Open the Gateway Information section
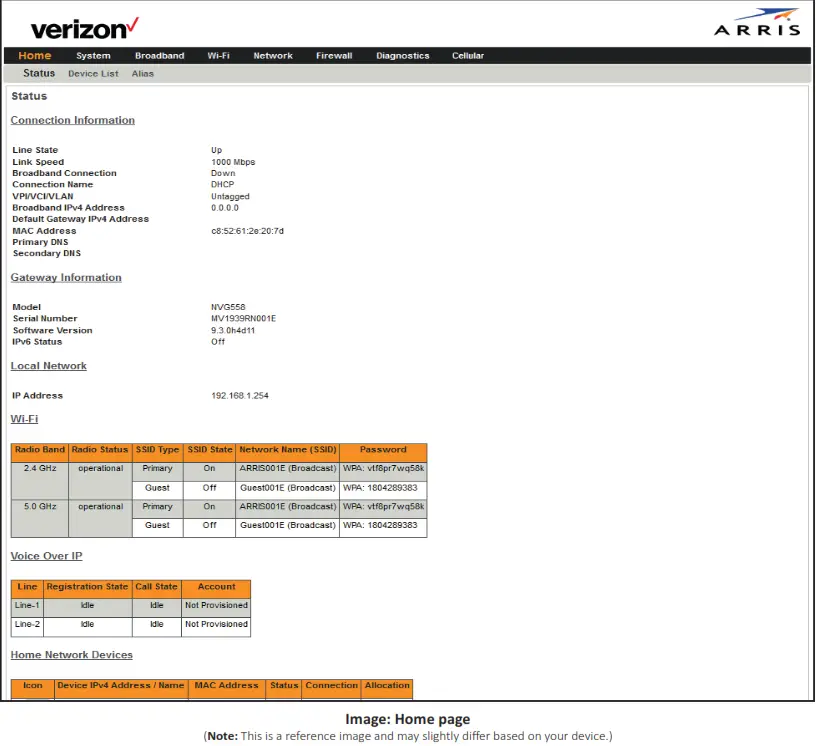 [66, 277]
